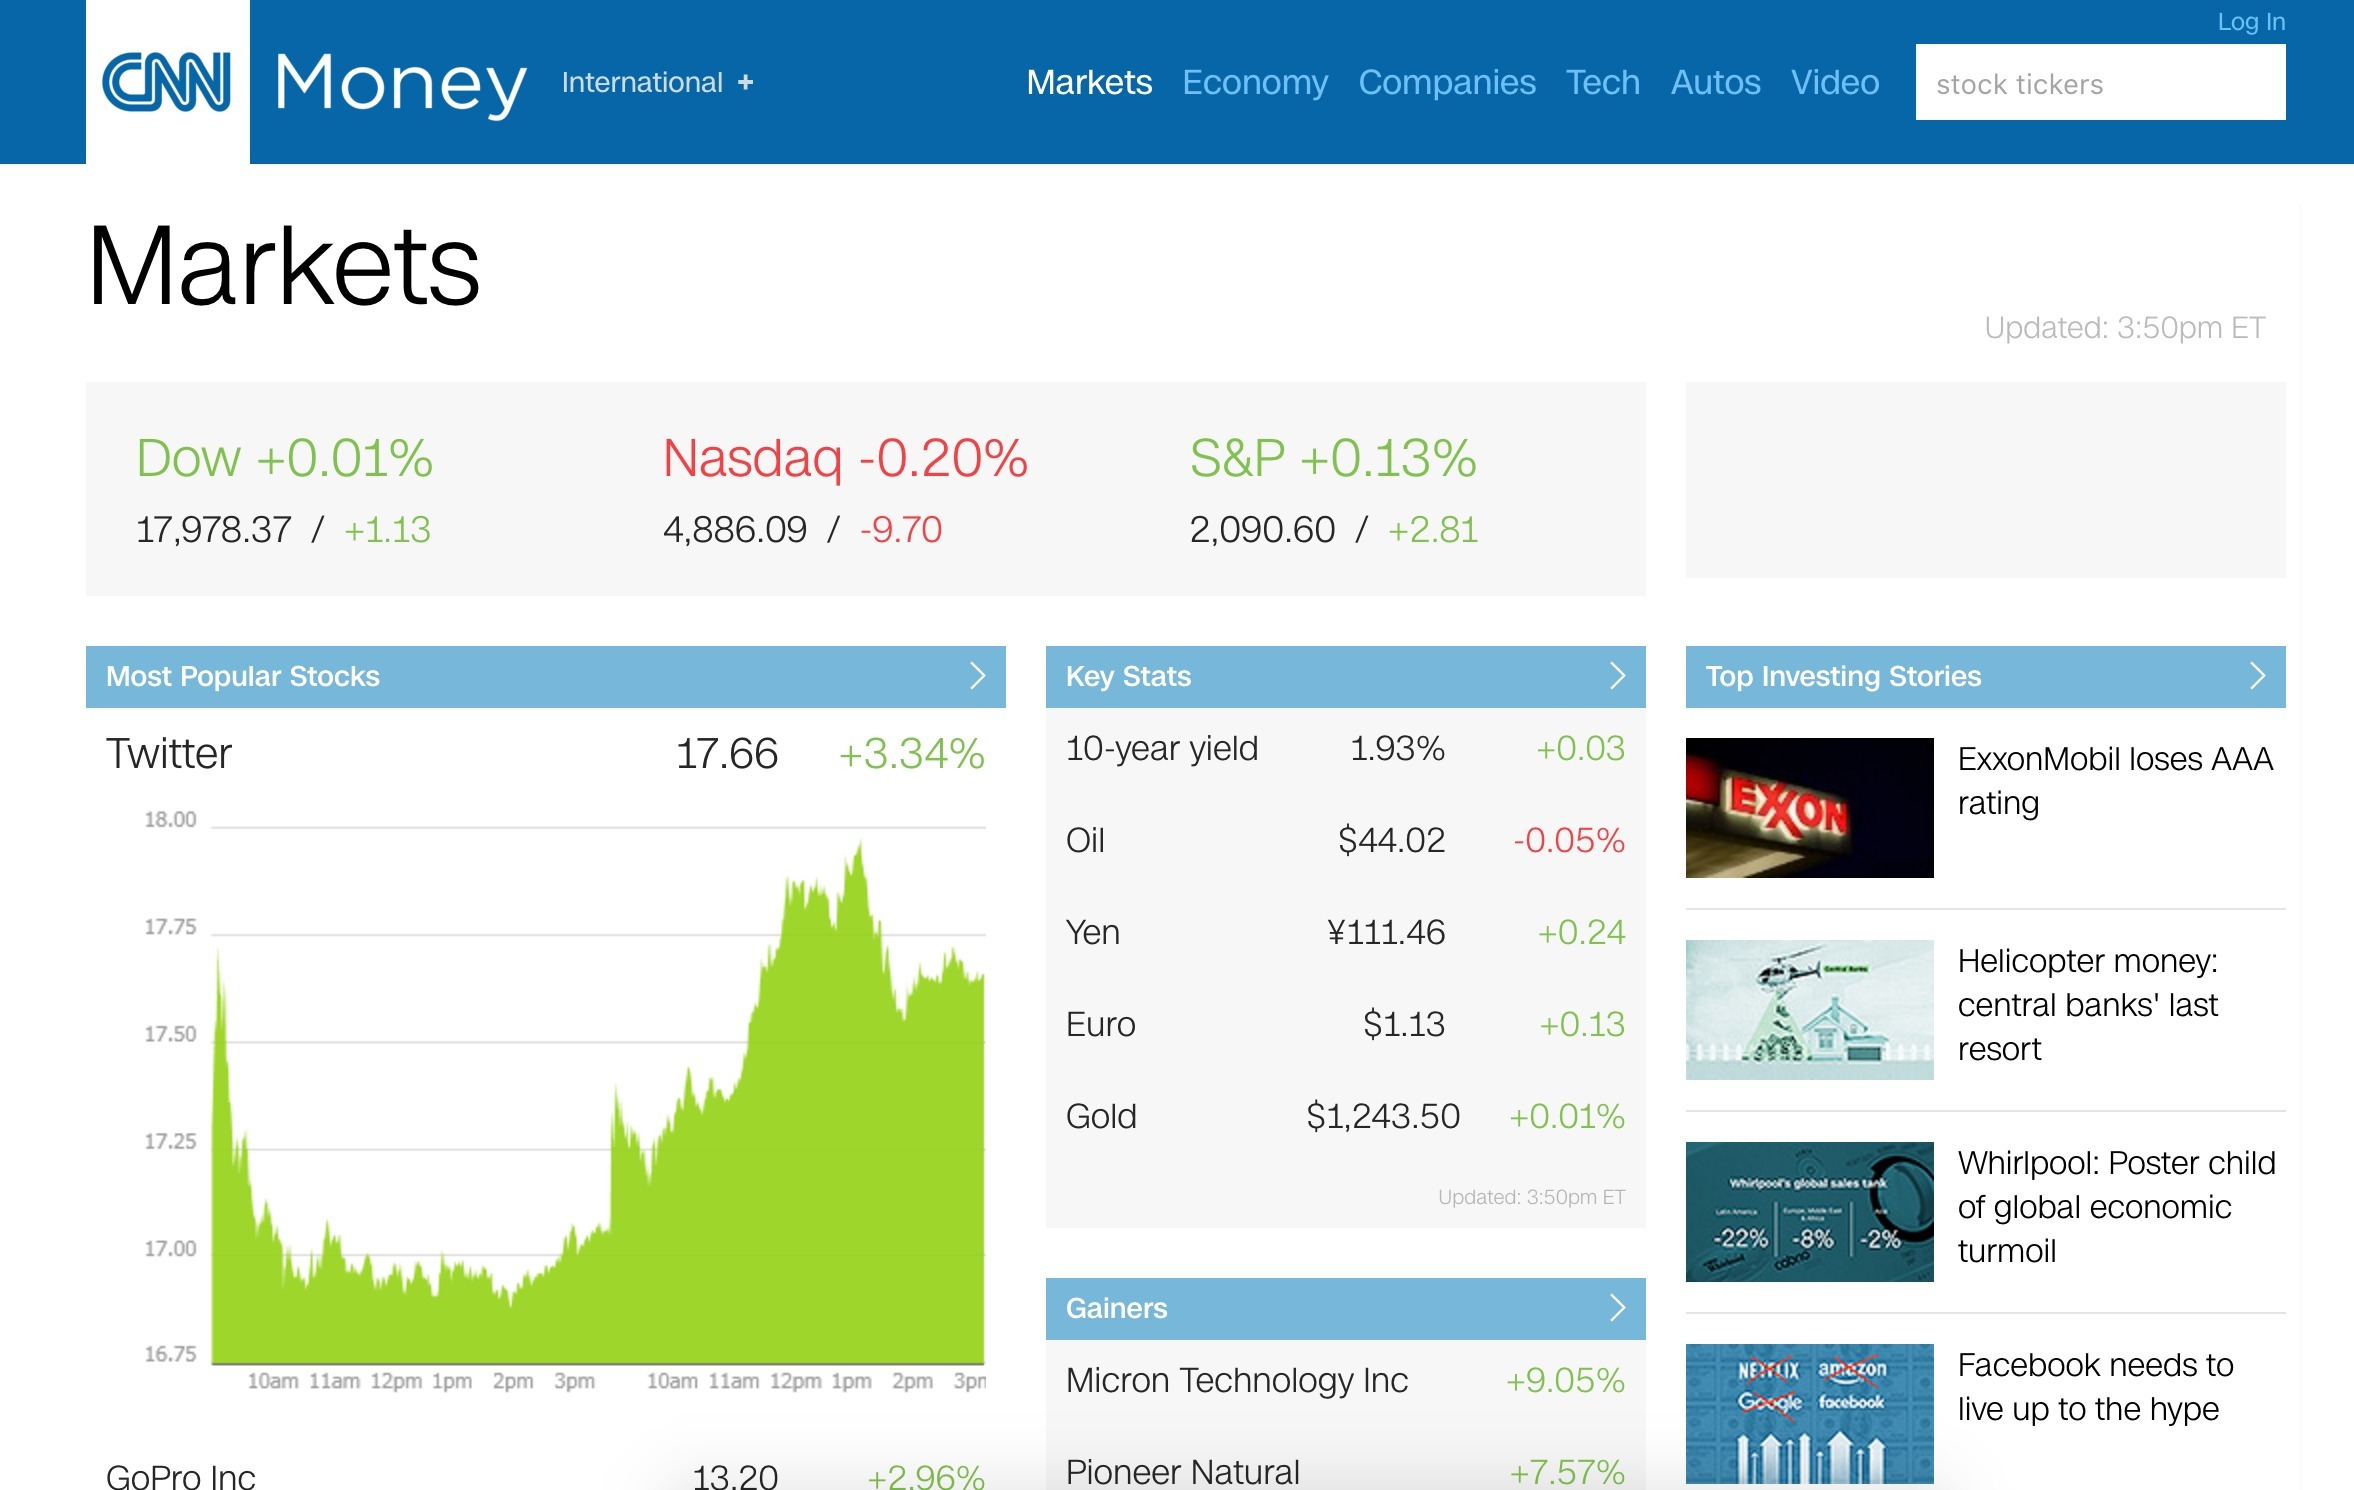
Task: Click the Log In link
Action: tap(2250, 22)
